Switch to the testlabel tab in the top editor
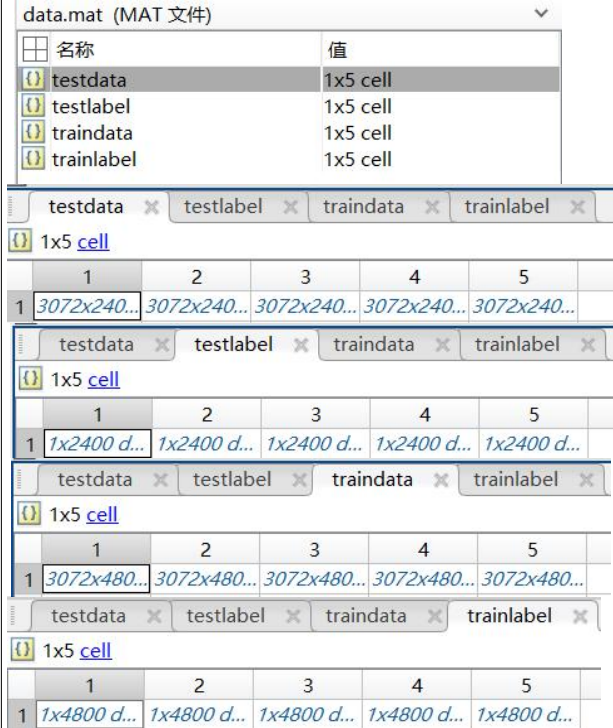 (223, 207)
